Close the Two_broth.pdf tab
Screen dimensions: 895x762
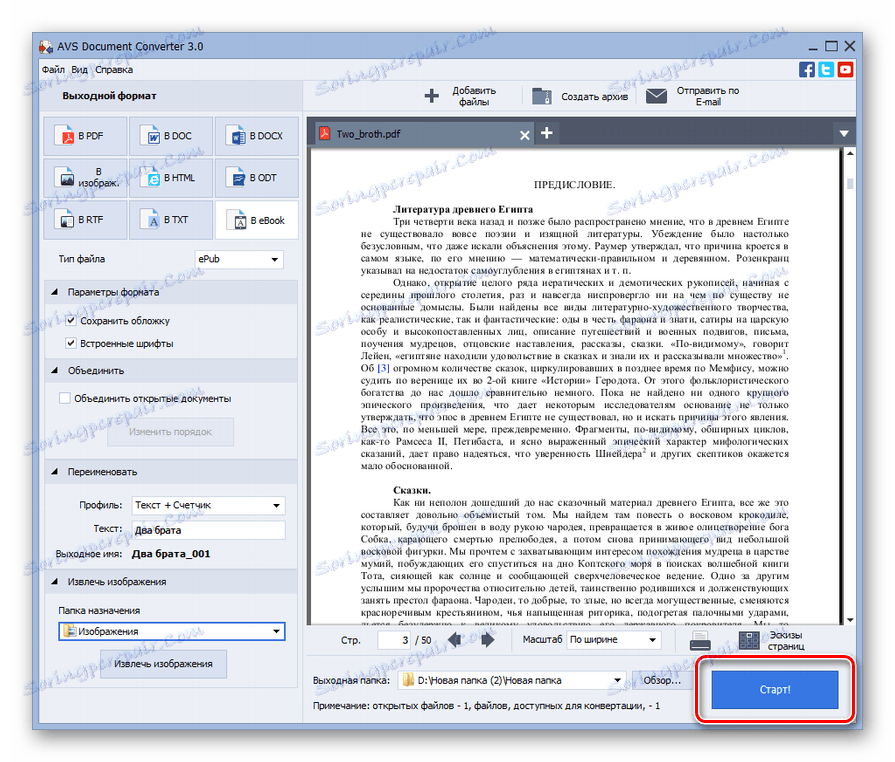525,135
